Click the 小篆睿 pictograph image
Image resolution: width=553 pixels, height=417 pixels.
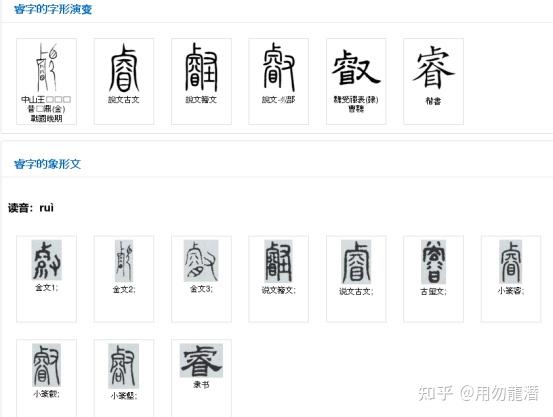510,261
